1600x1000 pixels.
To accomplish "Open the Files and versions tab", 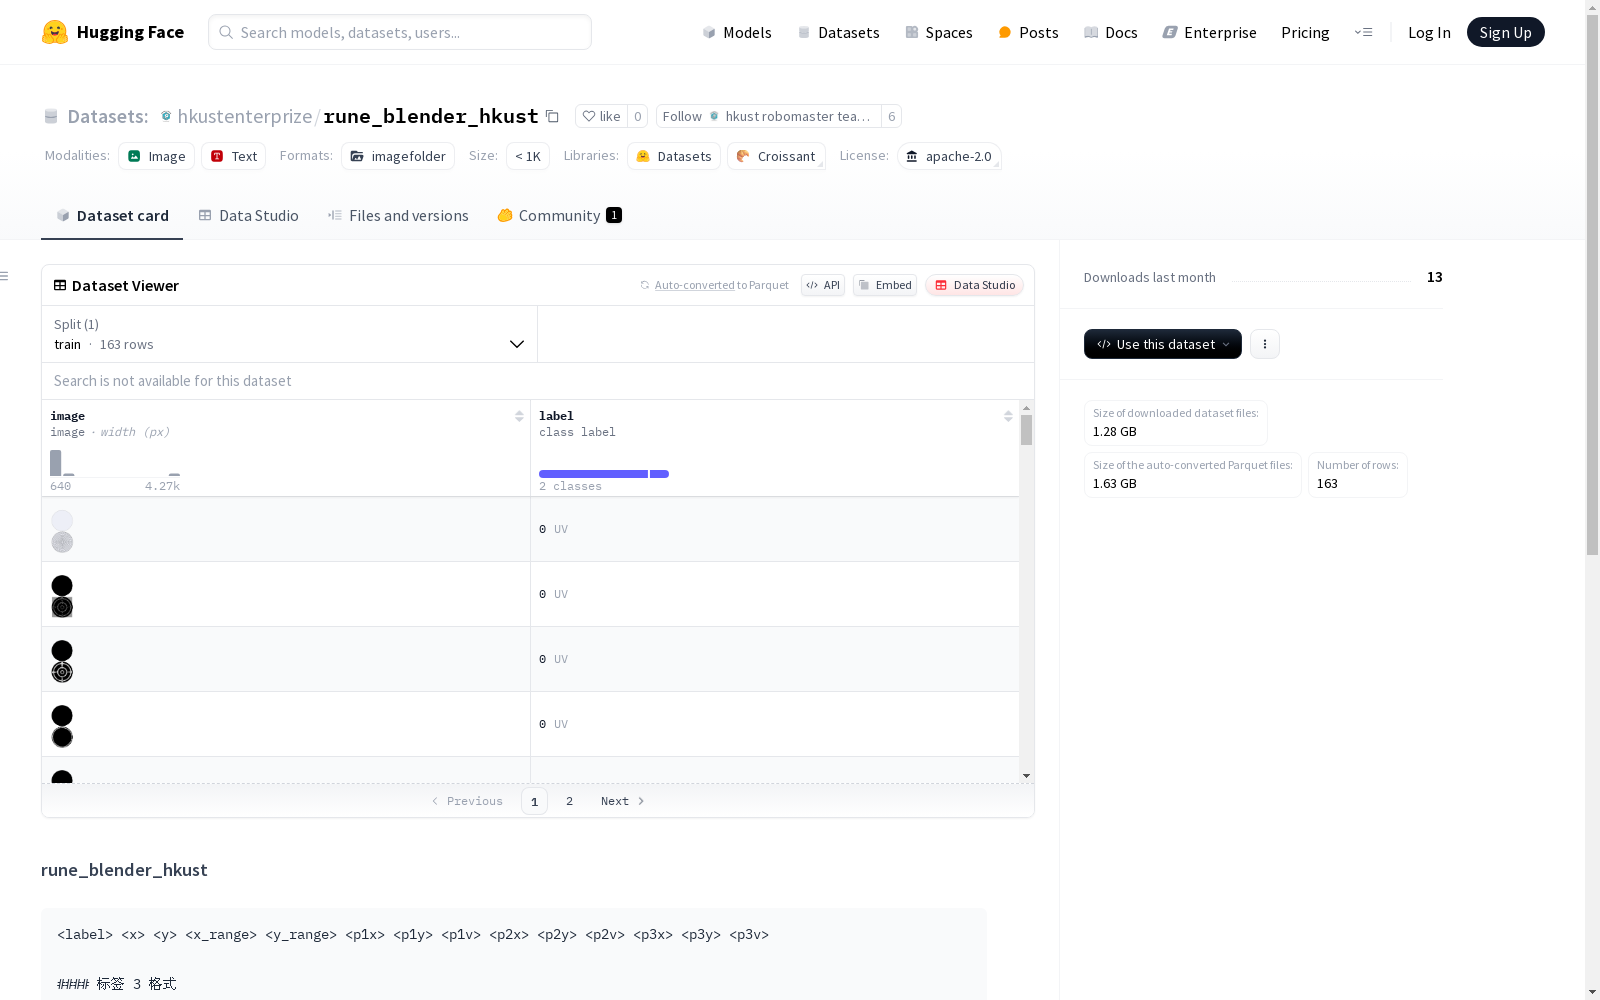I will pyautogui.click(x=398, y=216).
